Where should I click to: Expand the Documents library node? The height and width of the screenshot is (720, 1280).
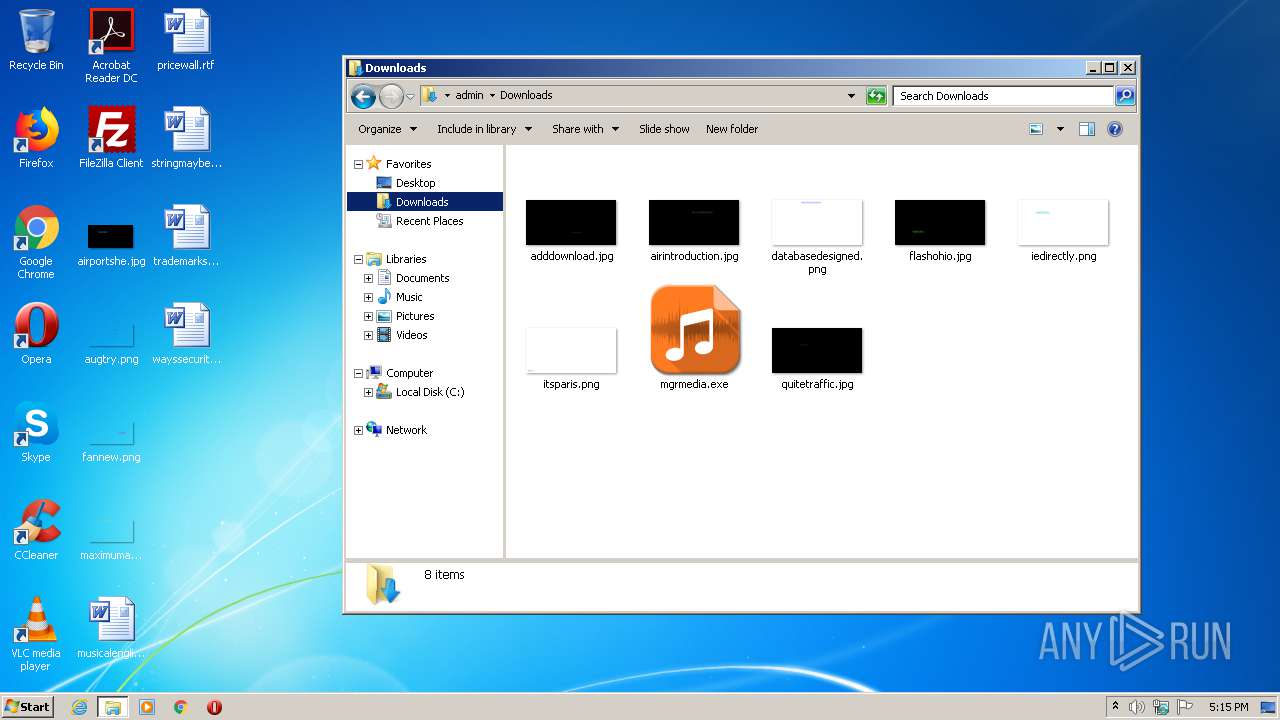click(x=369, y=278)
